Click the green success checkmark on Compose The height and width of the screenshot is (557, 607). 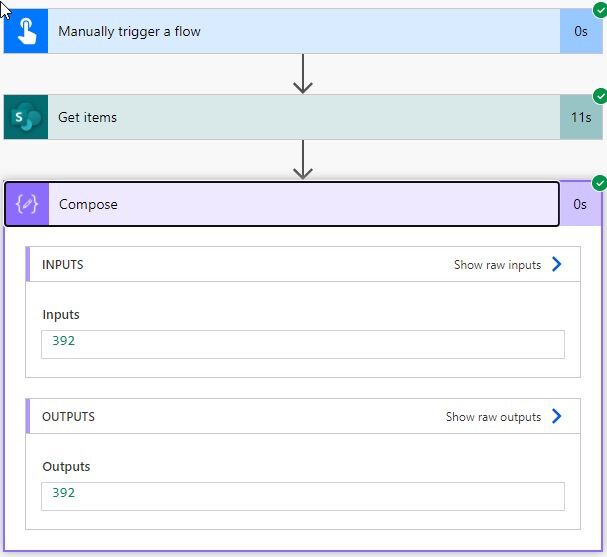(600, 183)
